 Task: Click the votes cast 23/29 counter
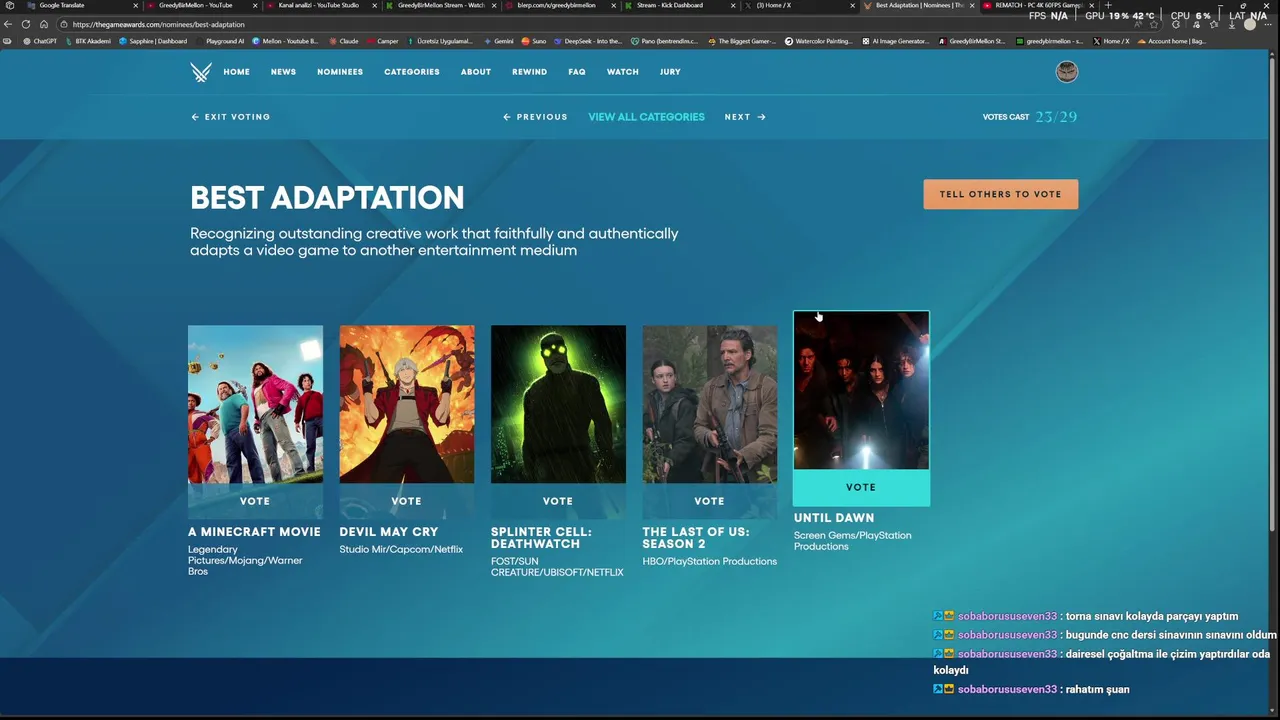[1030, 117]
